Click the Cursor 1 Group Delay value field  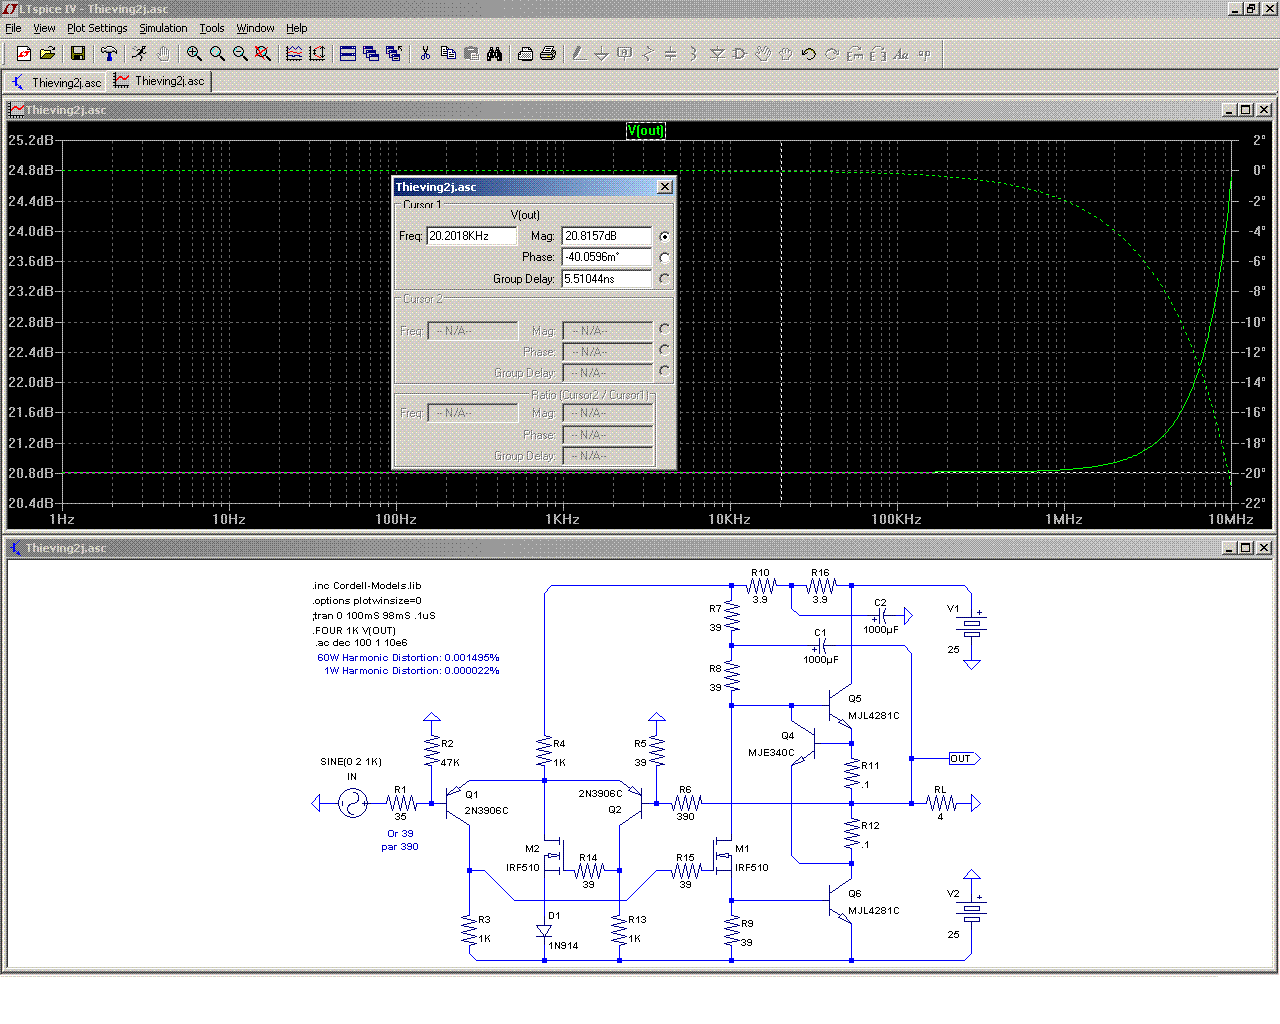(607, 279)
